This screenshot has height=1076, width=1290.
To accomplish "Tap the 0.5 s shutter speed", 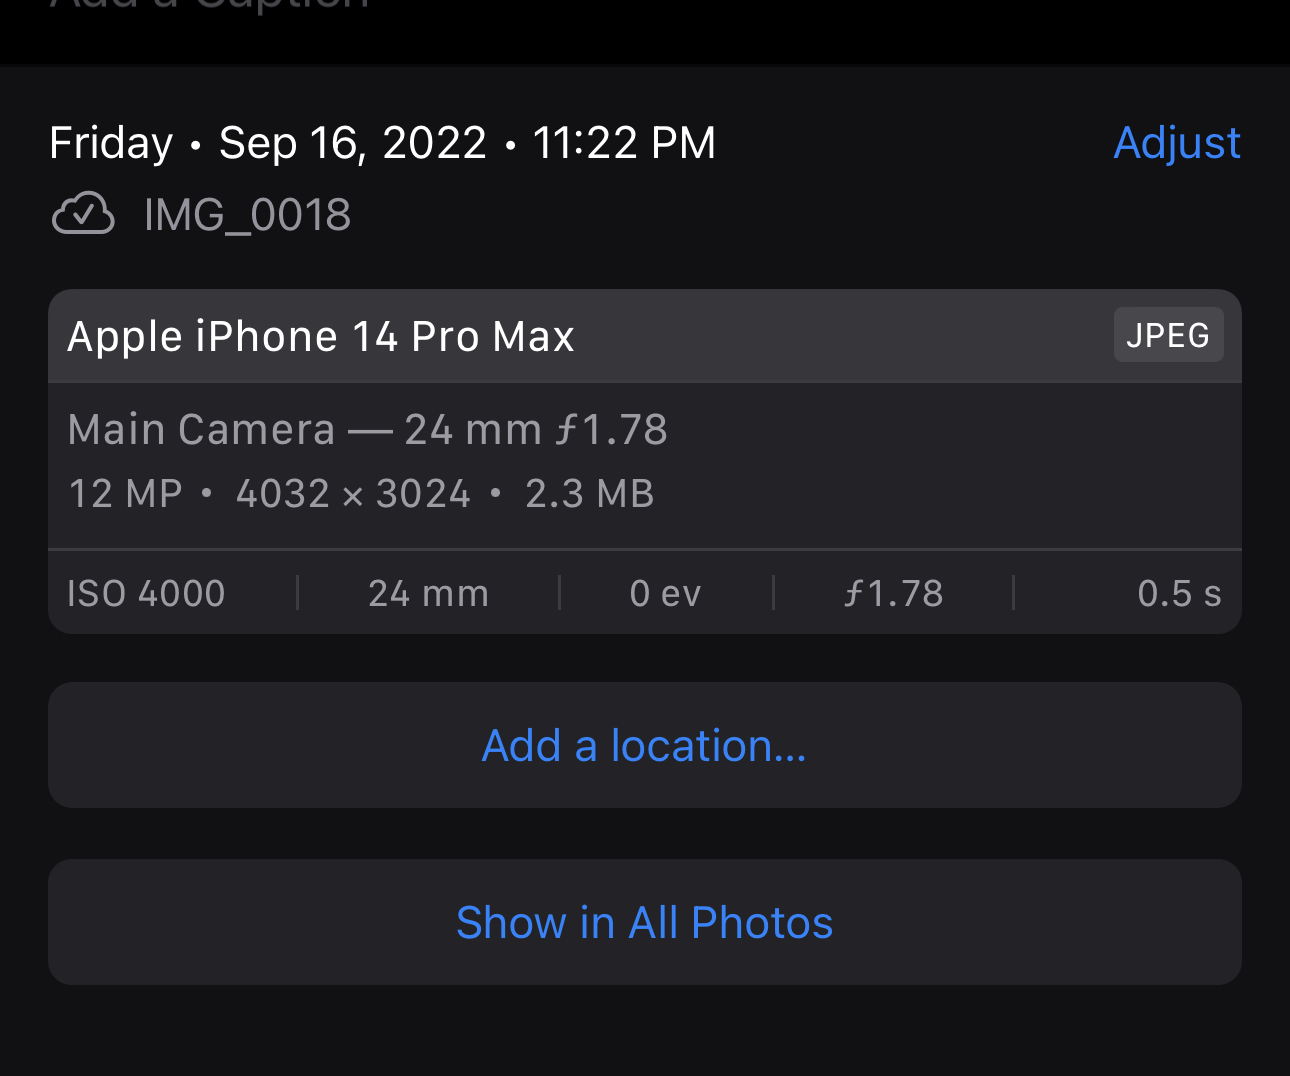I will pyautogui.click(x=1179, y=594).
